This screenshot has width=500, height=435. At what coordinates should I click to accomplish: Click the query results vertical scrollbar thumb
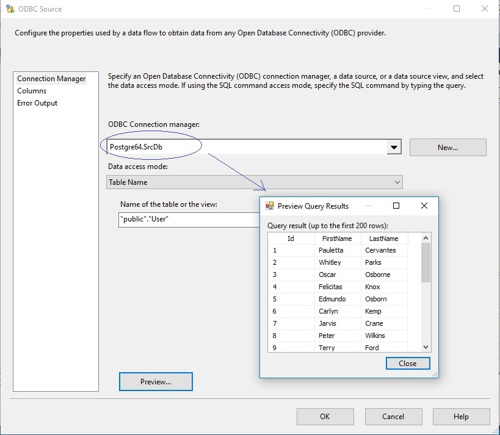426,263
